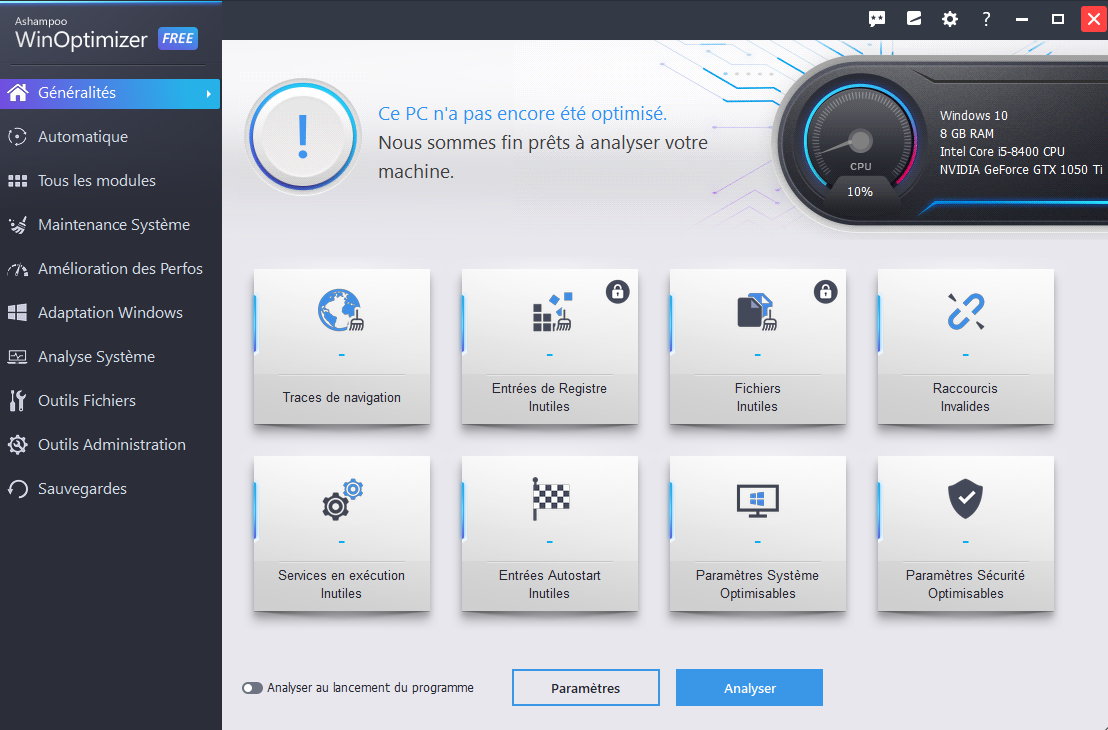Click the Paramètres Sécurité shield icon
The height and width of the screenshot is (730, 1108).
coord(965,498)
